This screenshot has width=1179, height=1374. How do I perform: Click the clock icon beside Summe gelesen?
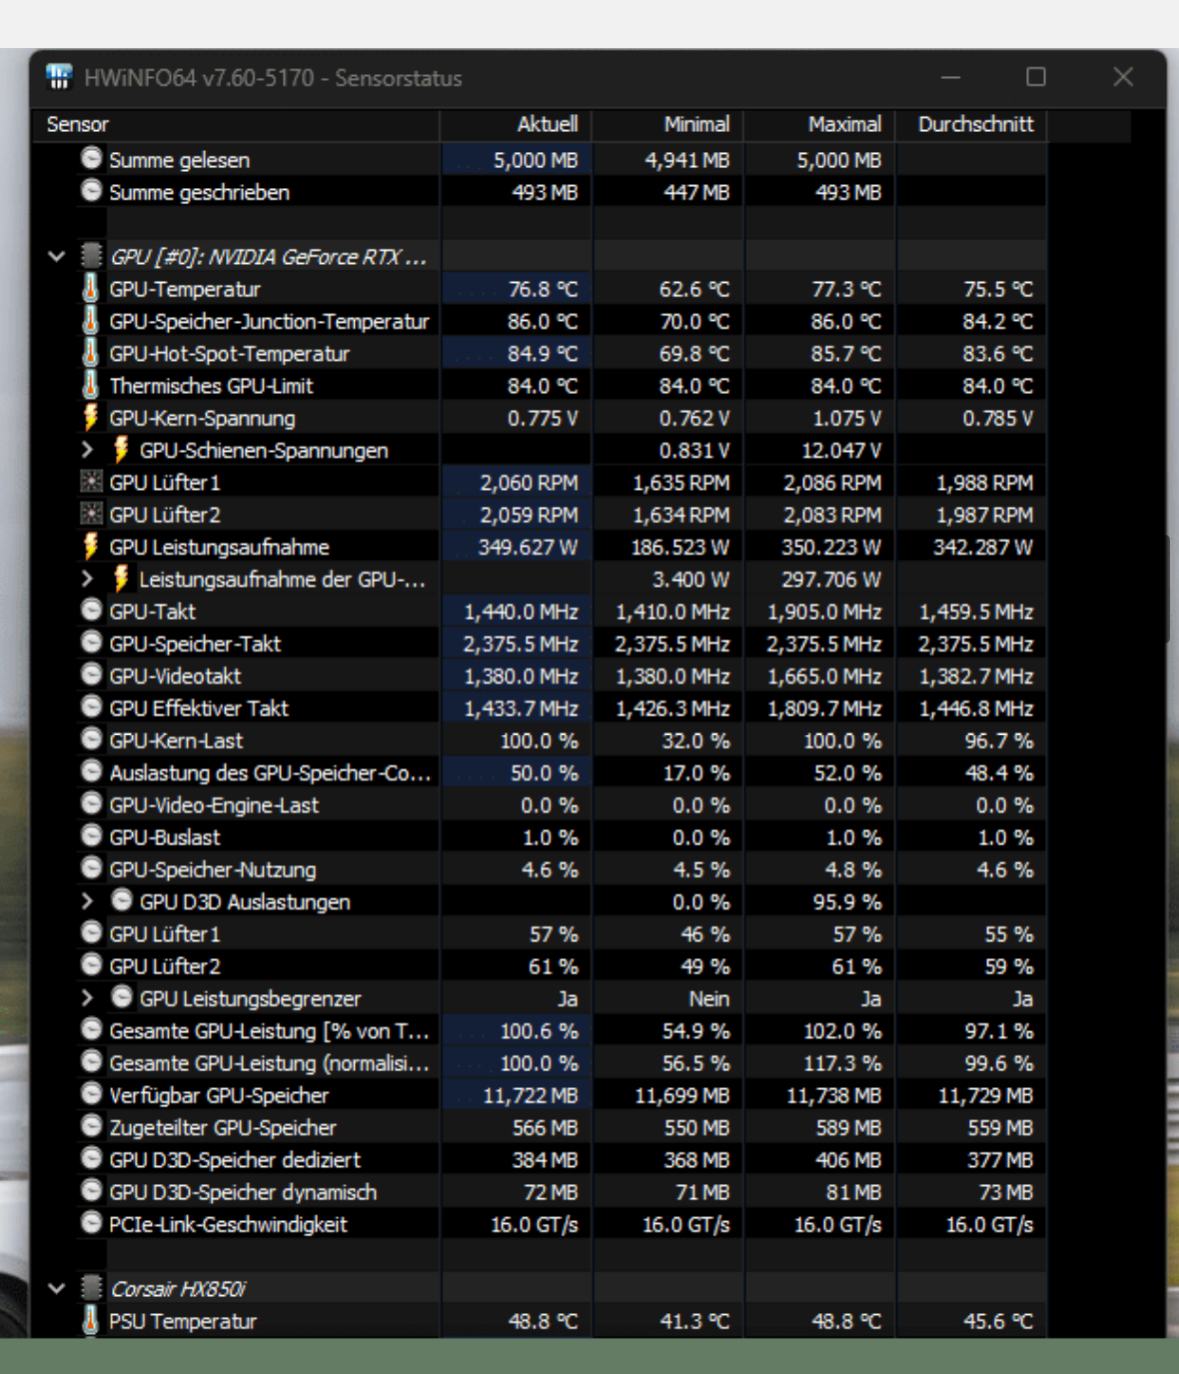pos(91,158)
